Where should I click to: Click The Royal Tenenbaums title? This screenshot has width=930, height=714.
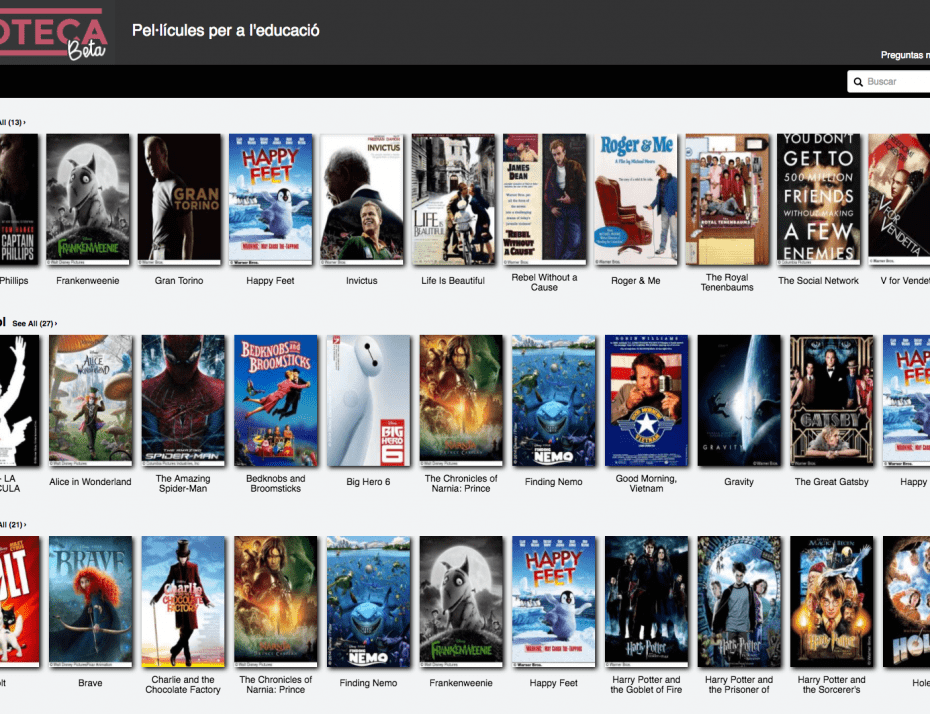(727, 282)
